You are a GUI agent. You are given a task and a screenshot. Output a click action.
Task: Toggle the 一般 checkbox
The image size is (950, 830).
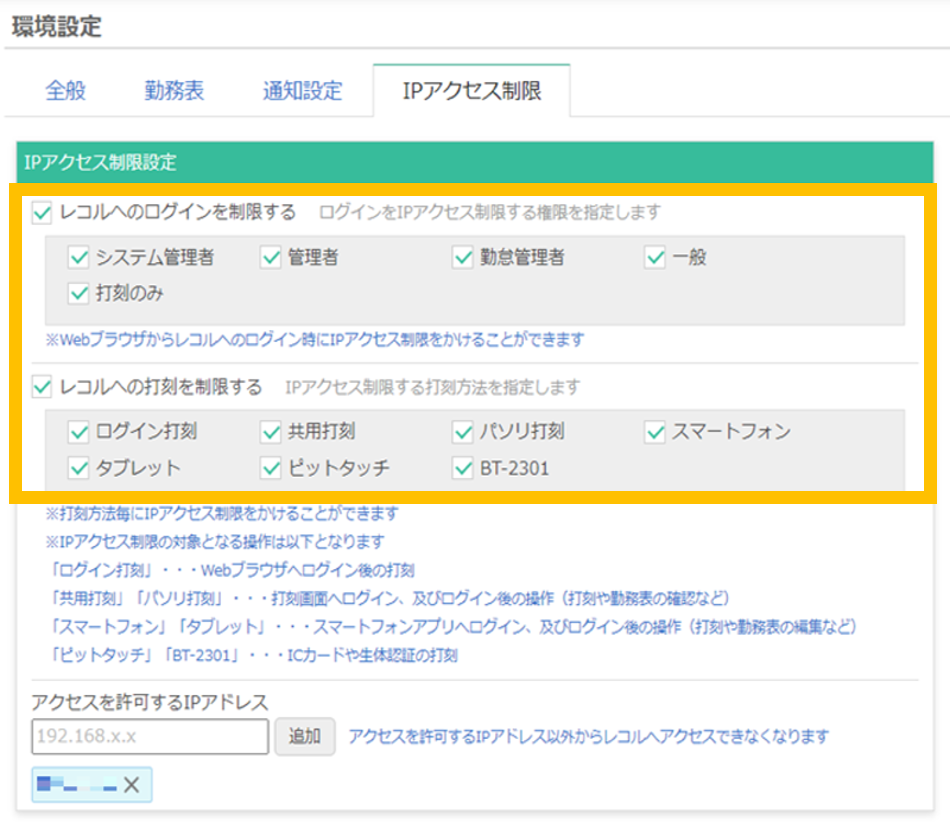point(654,257)
